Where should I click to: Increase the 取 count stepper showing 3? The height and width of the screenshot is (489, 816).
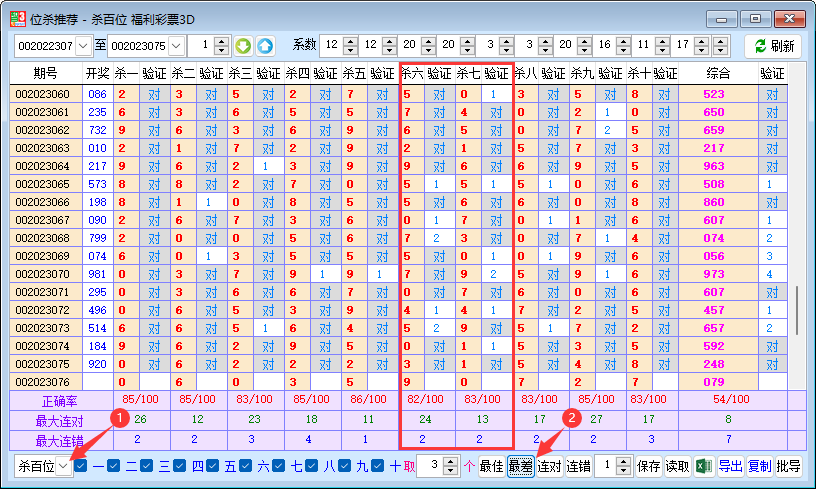coord(451,461)
